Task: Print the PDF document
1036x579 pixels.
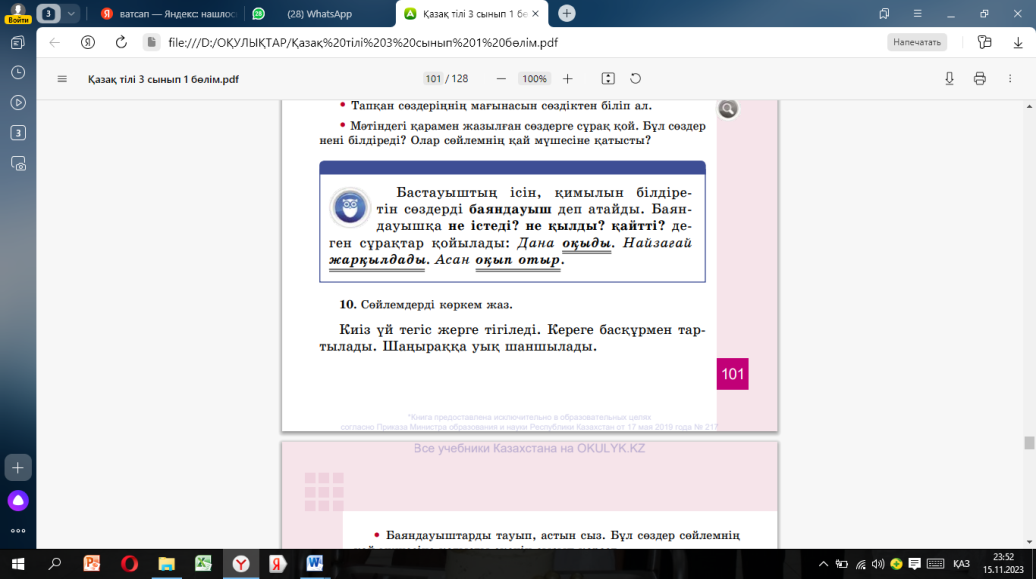Action: click(x=980, y=79)
